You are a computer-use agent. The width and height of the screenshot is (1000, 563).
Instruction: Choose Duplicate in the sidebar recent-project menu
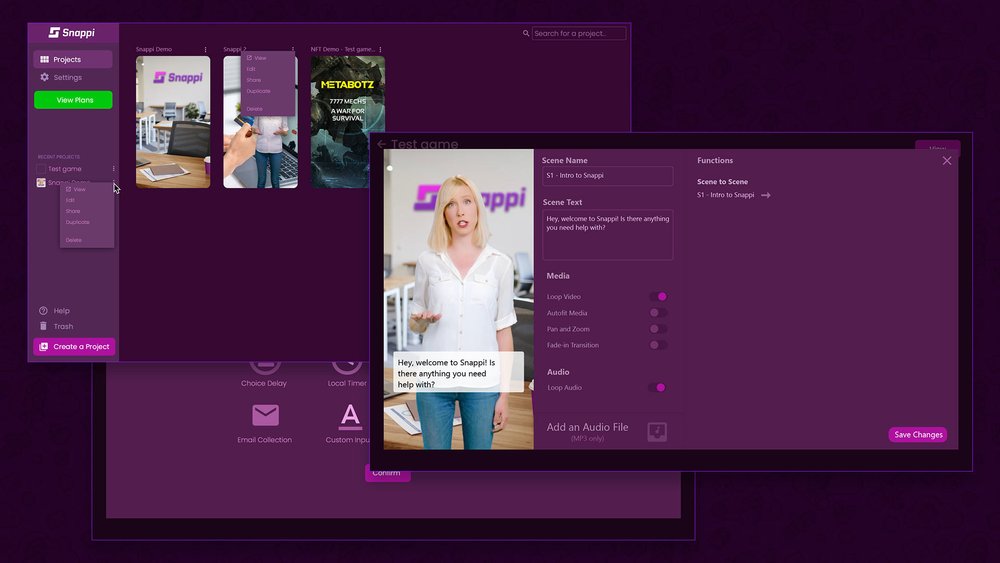coord(77,223)
